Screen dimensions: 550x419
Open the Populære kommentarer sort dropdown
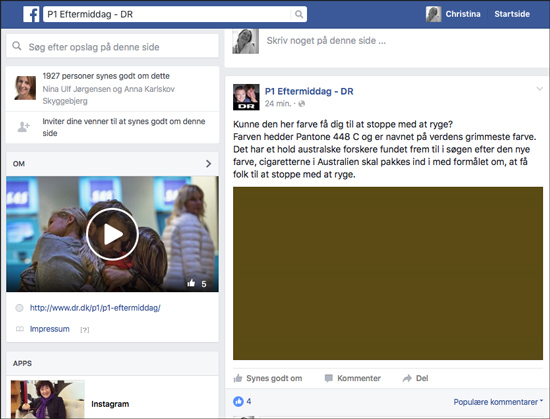[498, 402]
